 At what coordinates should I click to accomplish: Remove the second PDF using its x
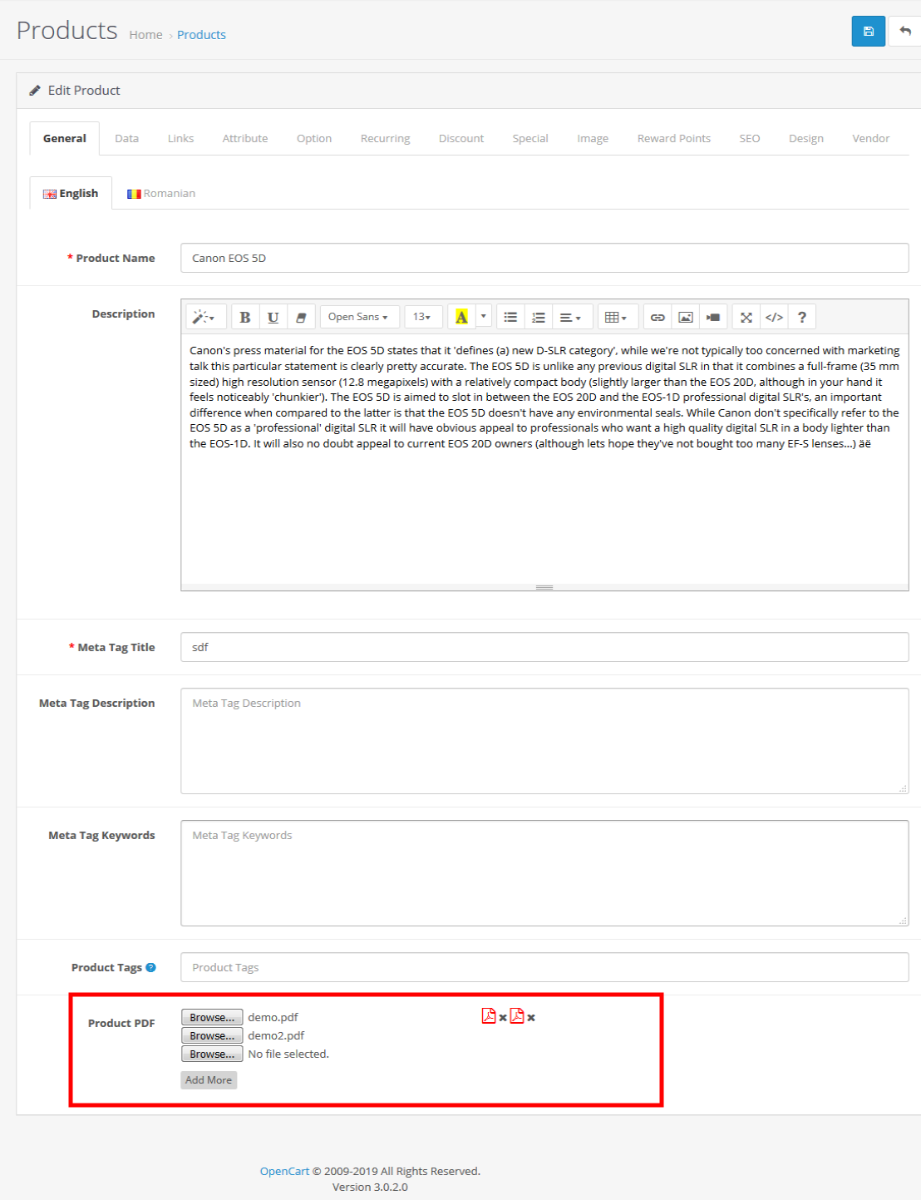coord(531,1018)
